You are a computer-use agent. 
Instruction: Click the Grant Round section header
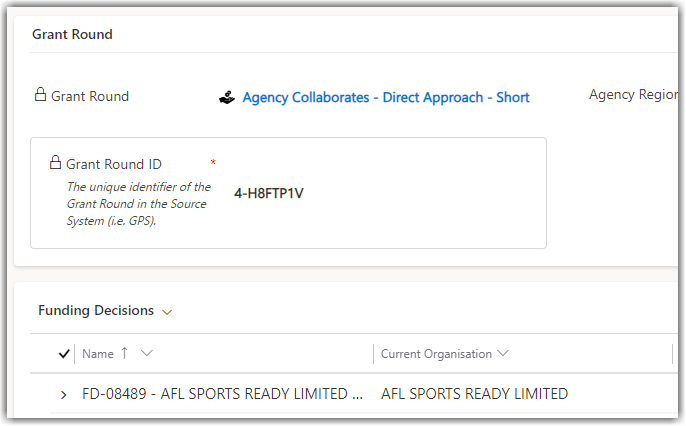(x=72, y=34)
